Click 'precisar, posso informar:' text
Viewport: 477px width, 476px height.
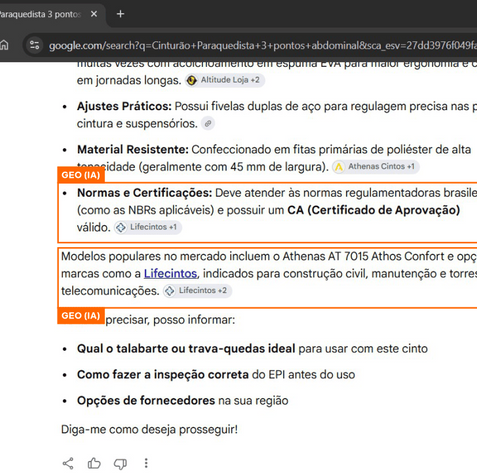pyautogui.click(x=170, y=320)
